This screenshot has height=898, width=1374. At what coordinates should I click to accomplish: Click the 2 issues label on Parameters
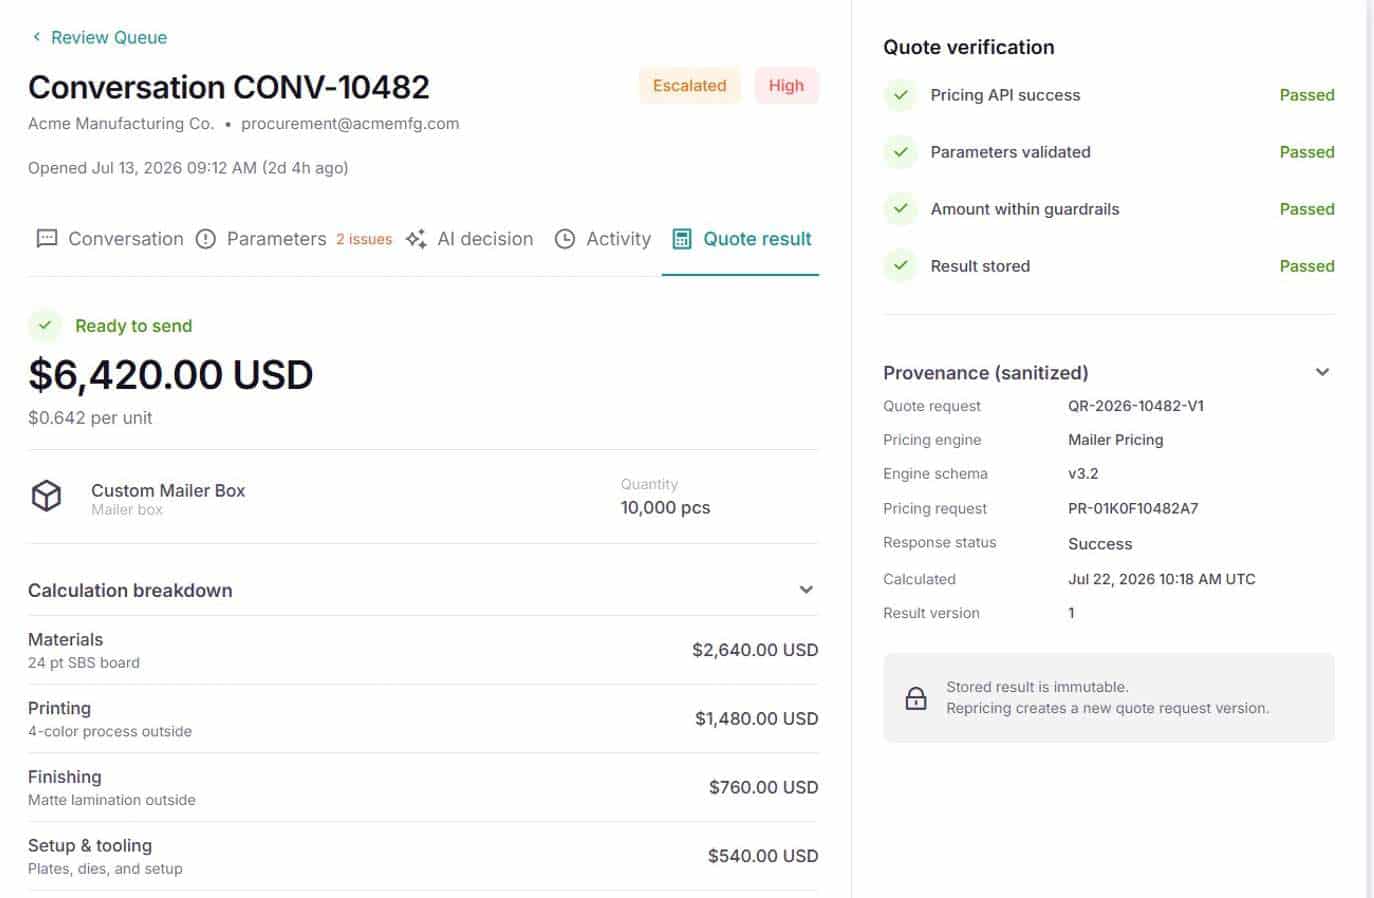pyautogui.click(x=364, y=239)
